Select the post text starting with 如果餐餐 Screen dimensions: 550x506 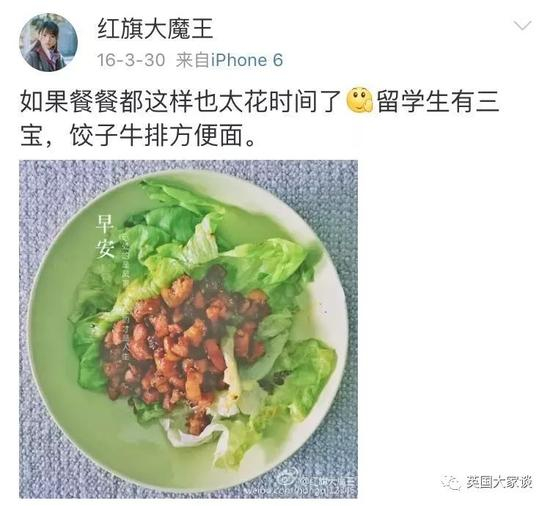pos(260,118)
